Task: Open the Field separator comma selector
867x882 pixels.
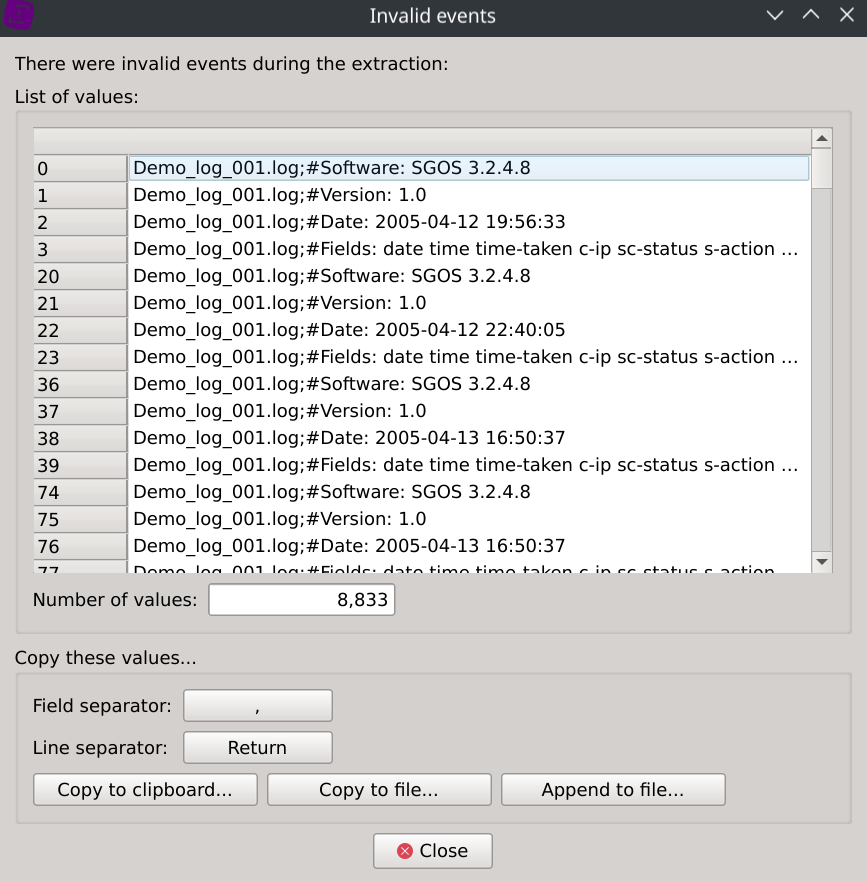Action: point(257,706)
